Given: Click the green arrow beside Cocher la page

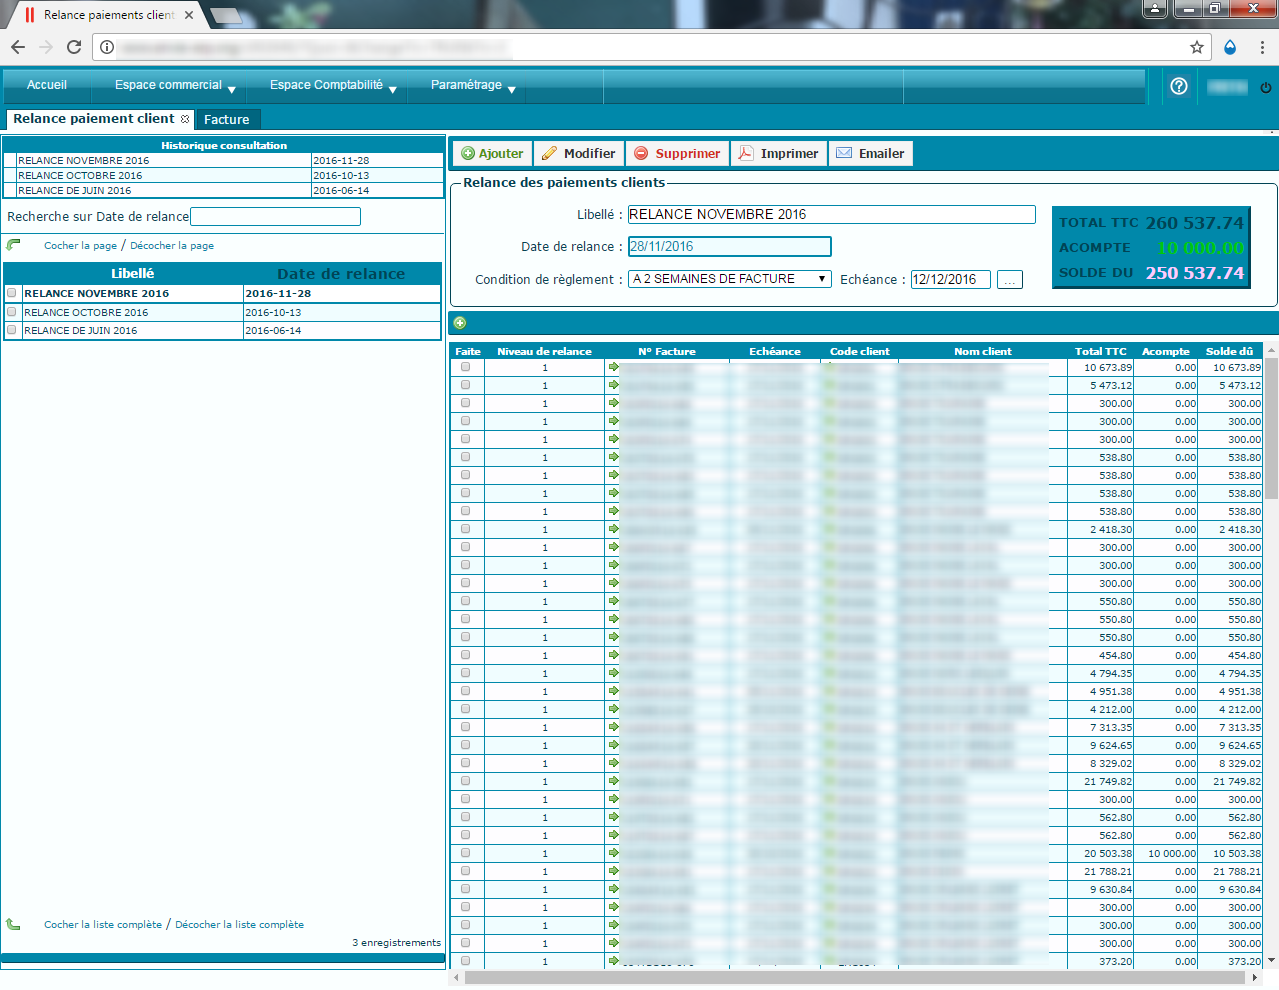Looking at the screenshot, I should coord(13,245).
